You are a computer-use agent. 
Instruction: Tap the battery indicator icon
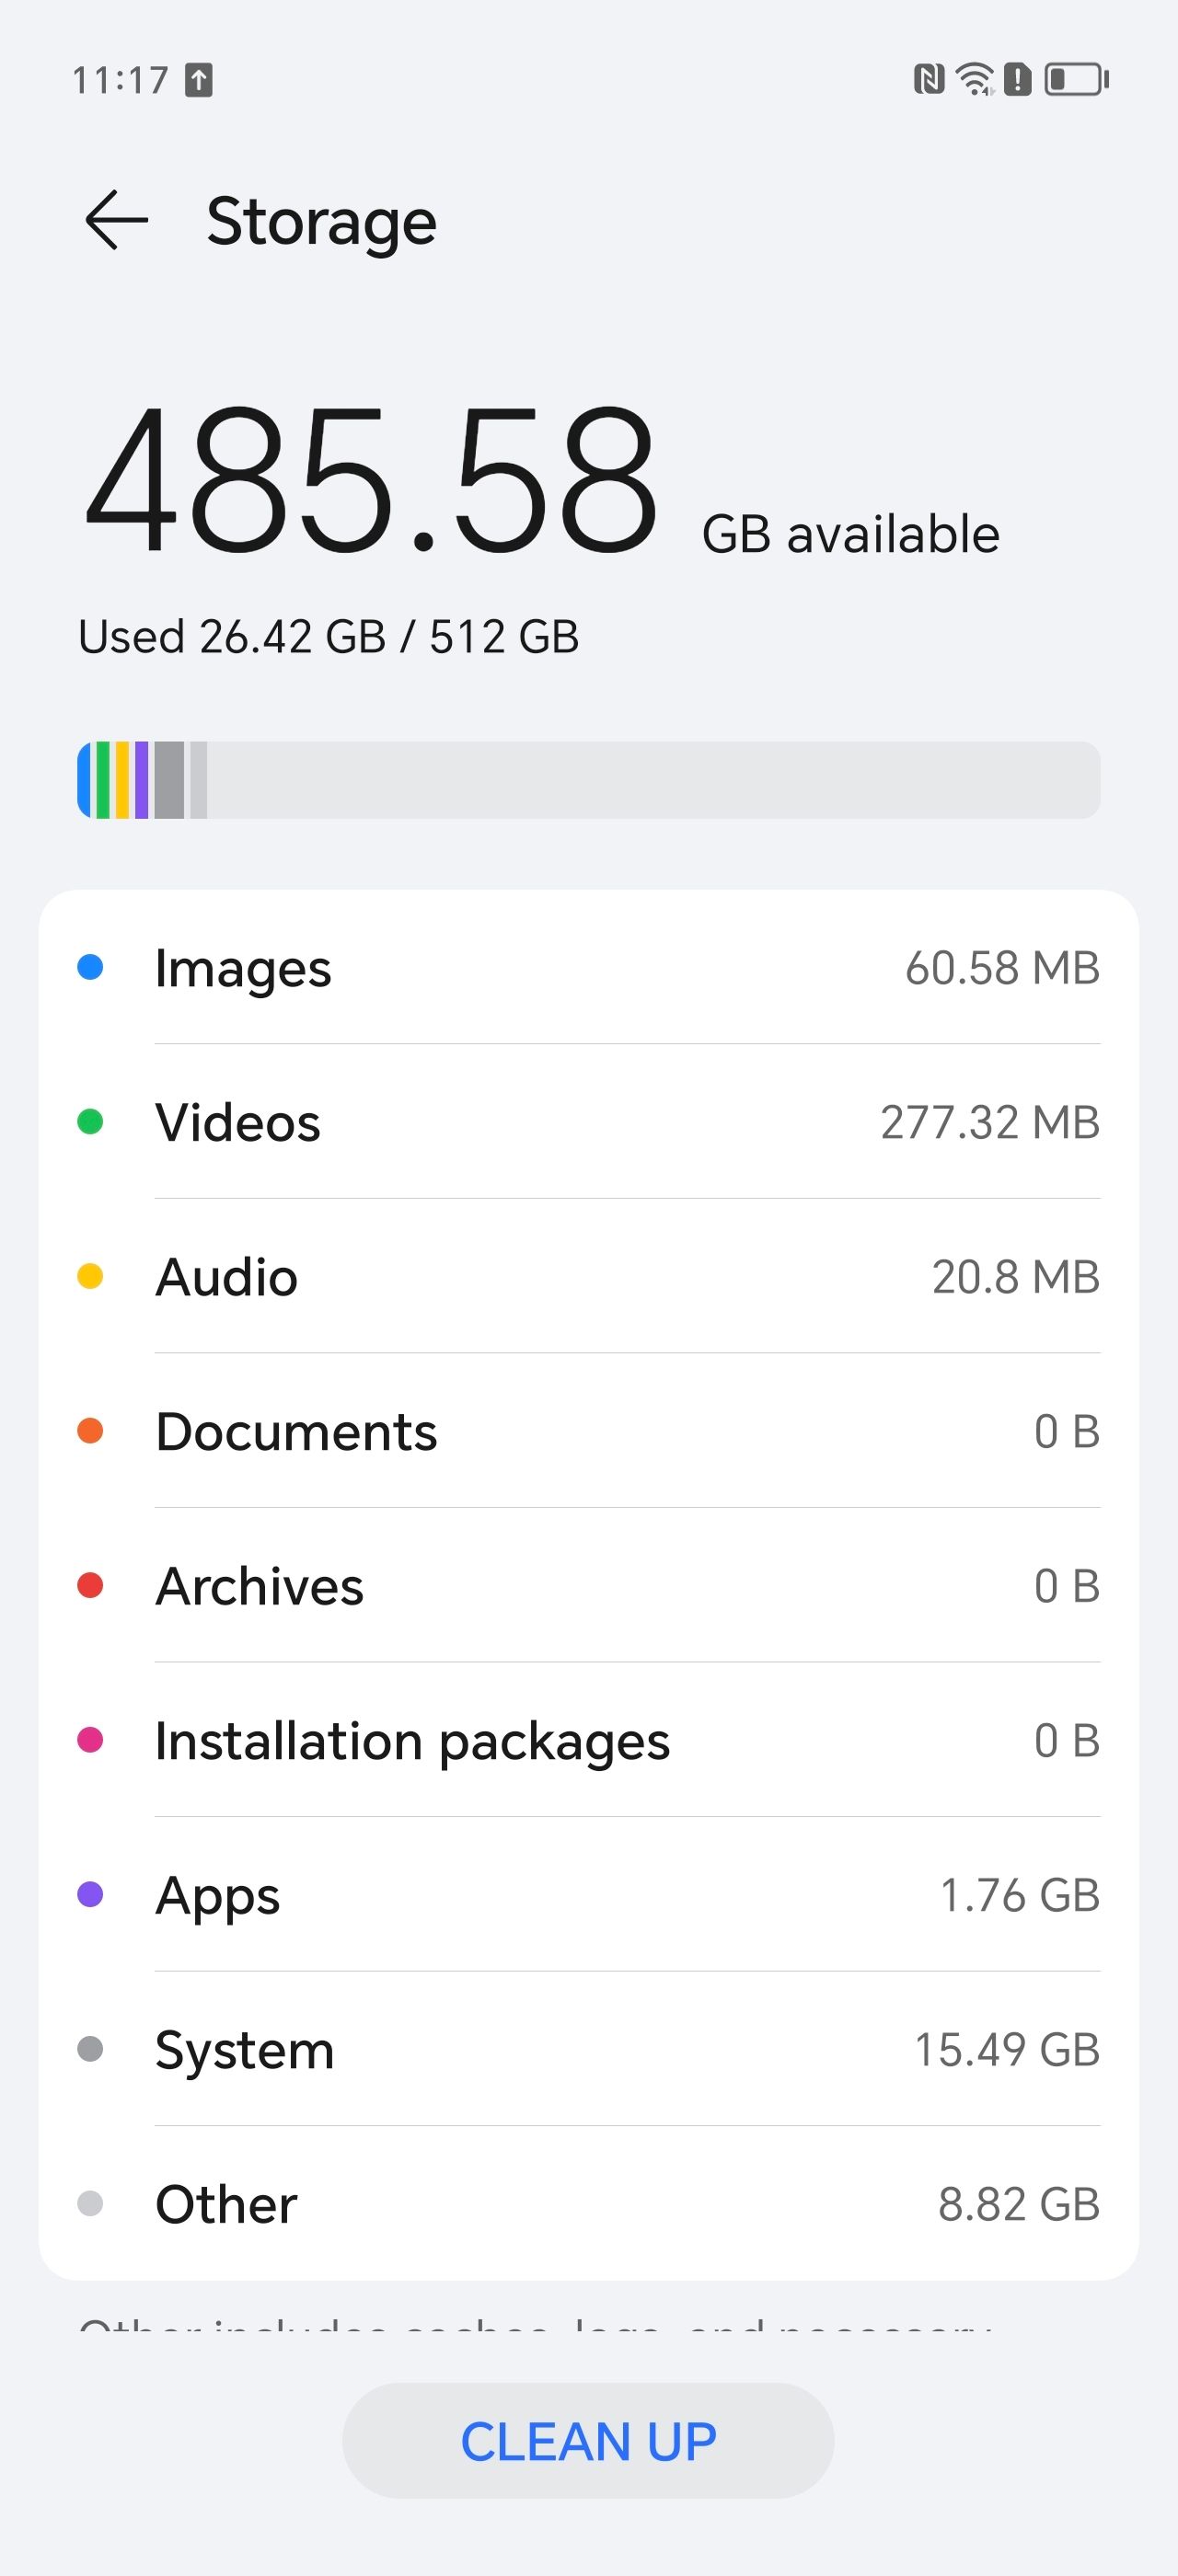(x=1076, y=79)
